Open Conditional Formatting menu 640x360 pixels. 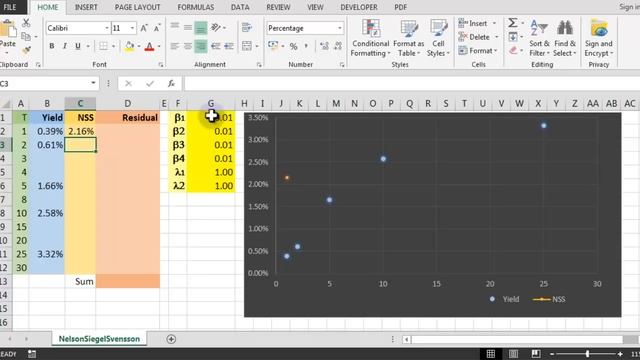click(370, 38)
